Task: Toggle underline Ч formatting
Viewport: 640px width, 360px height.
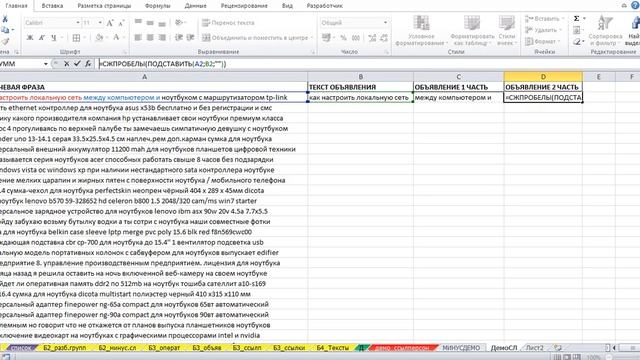Action: pos(53,38)
